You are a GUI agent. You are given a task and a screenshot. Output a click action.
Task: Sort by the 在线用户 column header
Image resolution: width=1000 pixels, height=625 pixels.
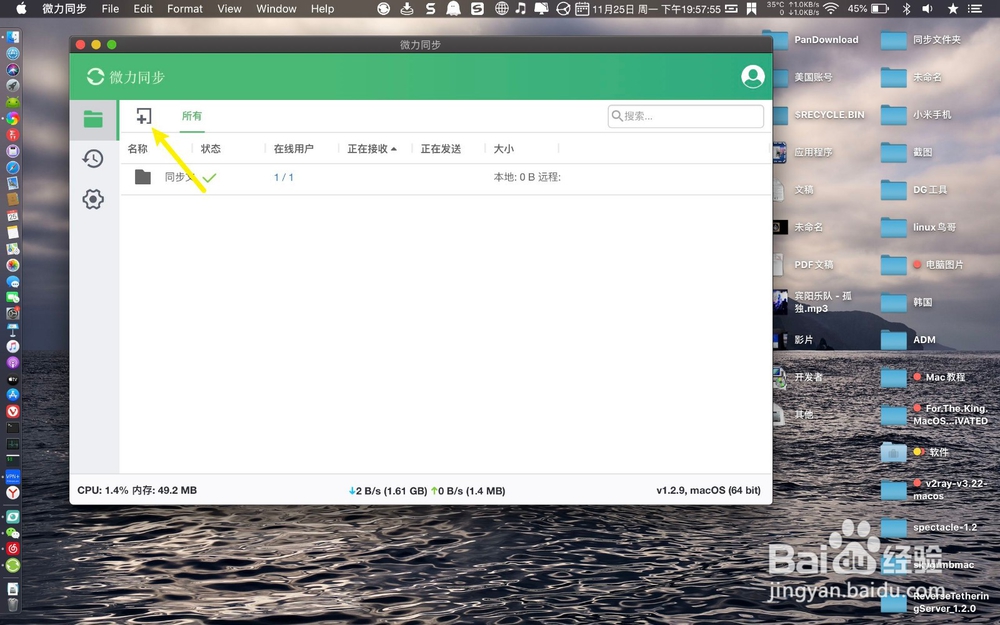pos(293,149)
